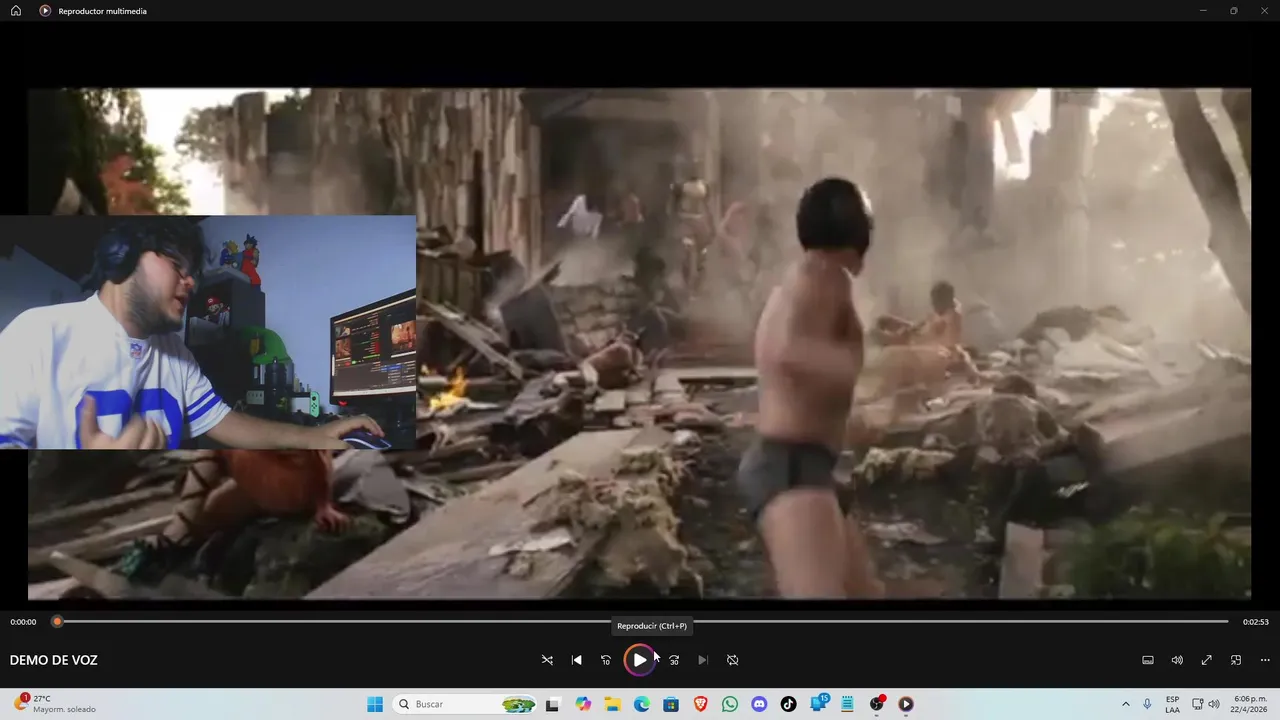Open the weather widget showing 27°C
Image resolution: width=1280 pixels, height=720 pixels.
pos(57,704)
